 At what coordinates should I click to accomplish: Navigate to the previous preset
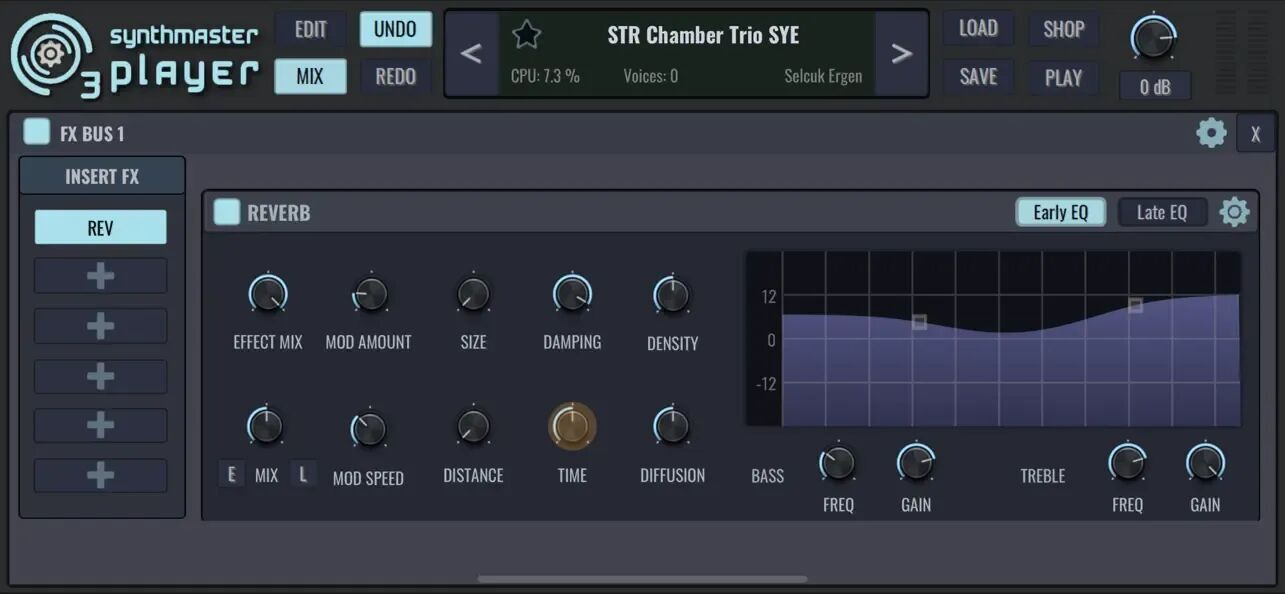(471, 53)
